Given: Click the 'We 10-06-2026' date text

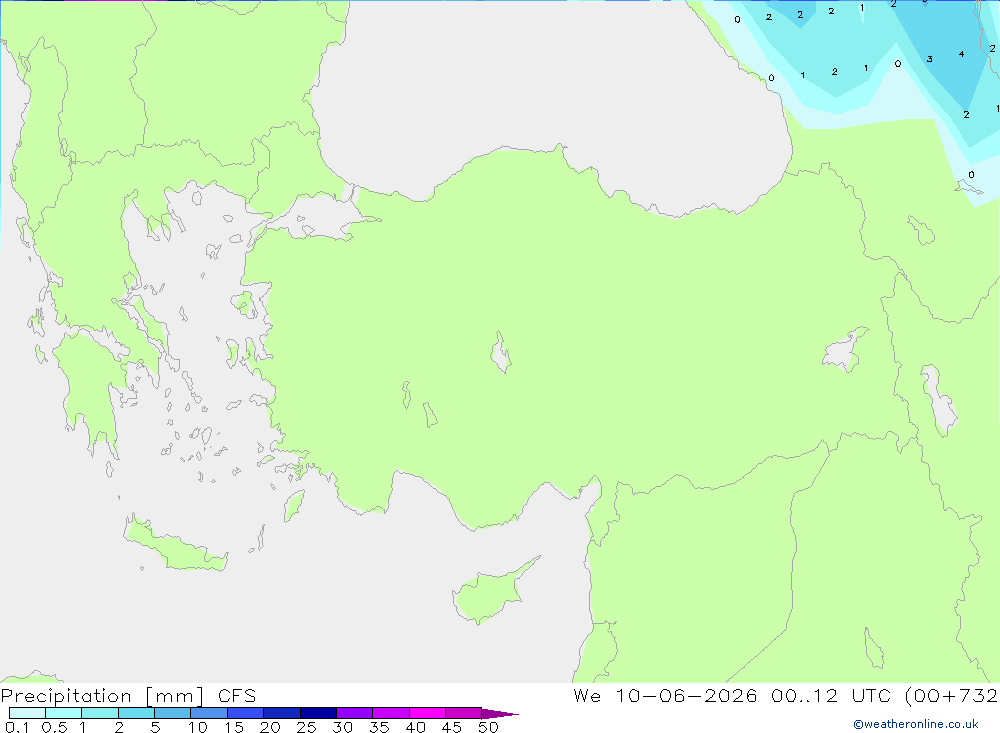Looking at the screenshot, I should (665, 696).
